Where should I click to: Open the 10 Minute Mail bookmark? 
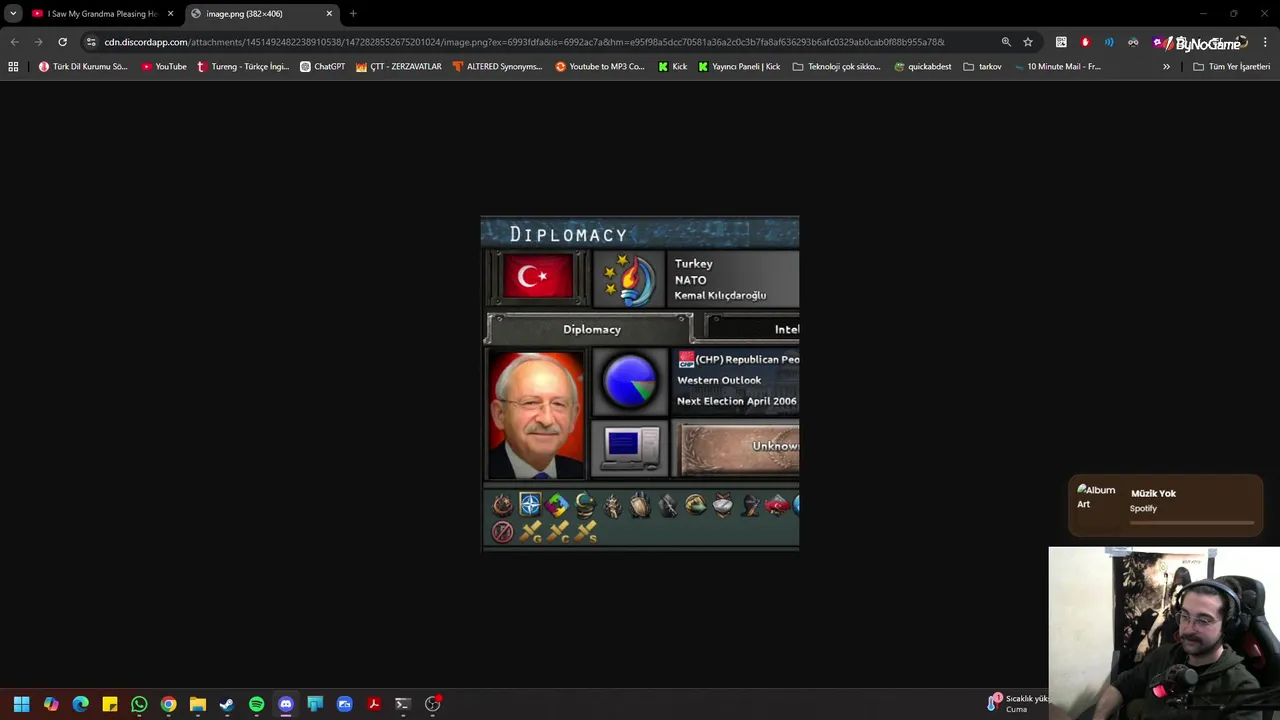1057,67
